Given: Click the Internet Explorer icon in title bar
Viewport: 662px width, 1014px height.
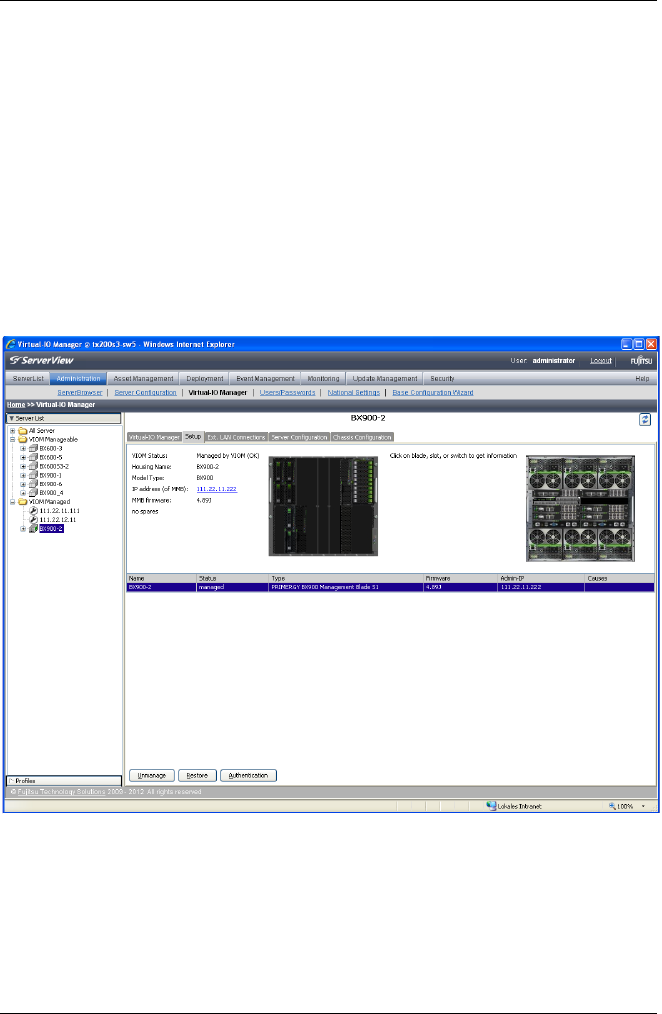Looking at the screenshot, I should pos(10,344).
